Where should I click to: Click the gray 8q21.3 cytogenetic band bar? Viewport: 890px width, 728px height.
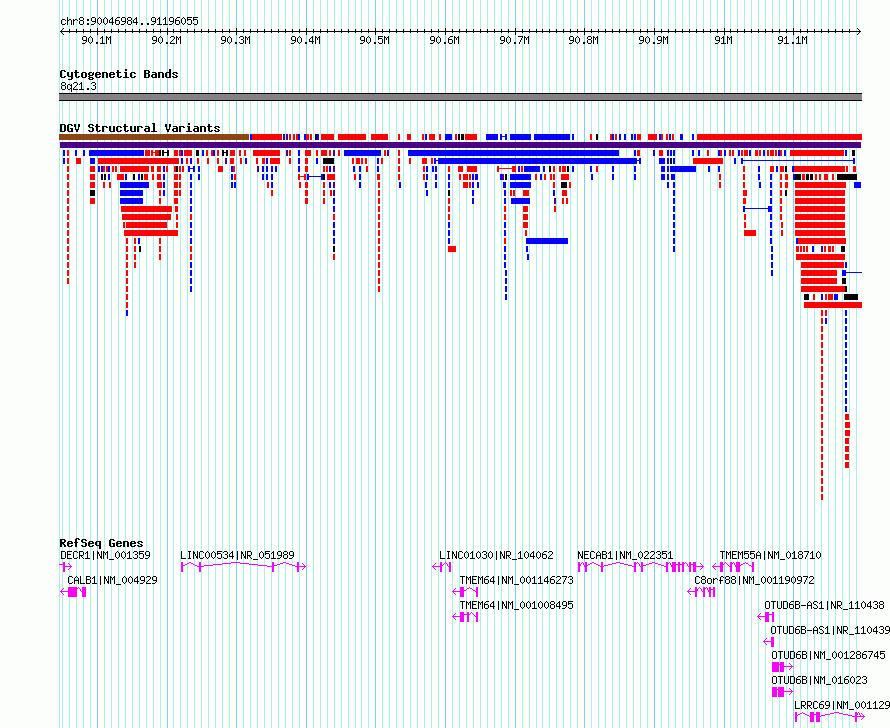(460, 97)
